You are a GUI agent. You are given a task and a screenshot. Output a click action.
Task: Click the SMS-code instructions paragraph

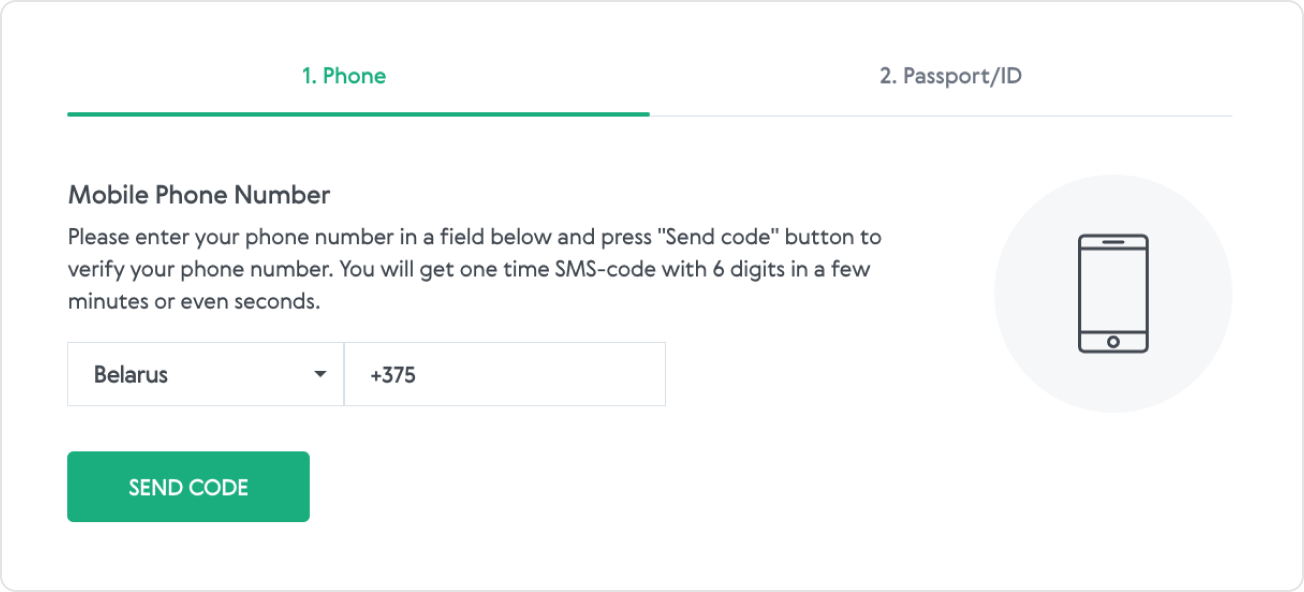[475, 270]
